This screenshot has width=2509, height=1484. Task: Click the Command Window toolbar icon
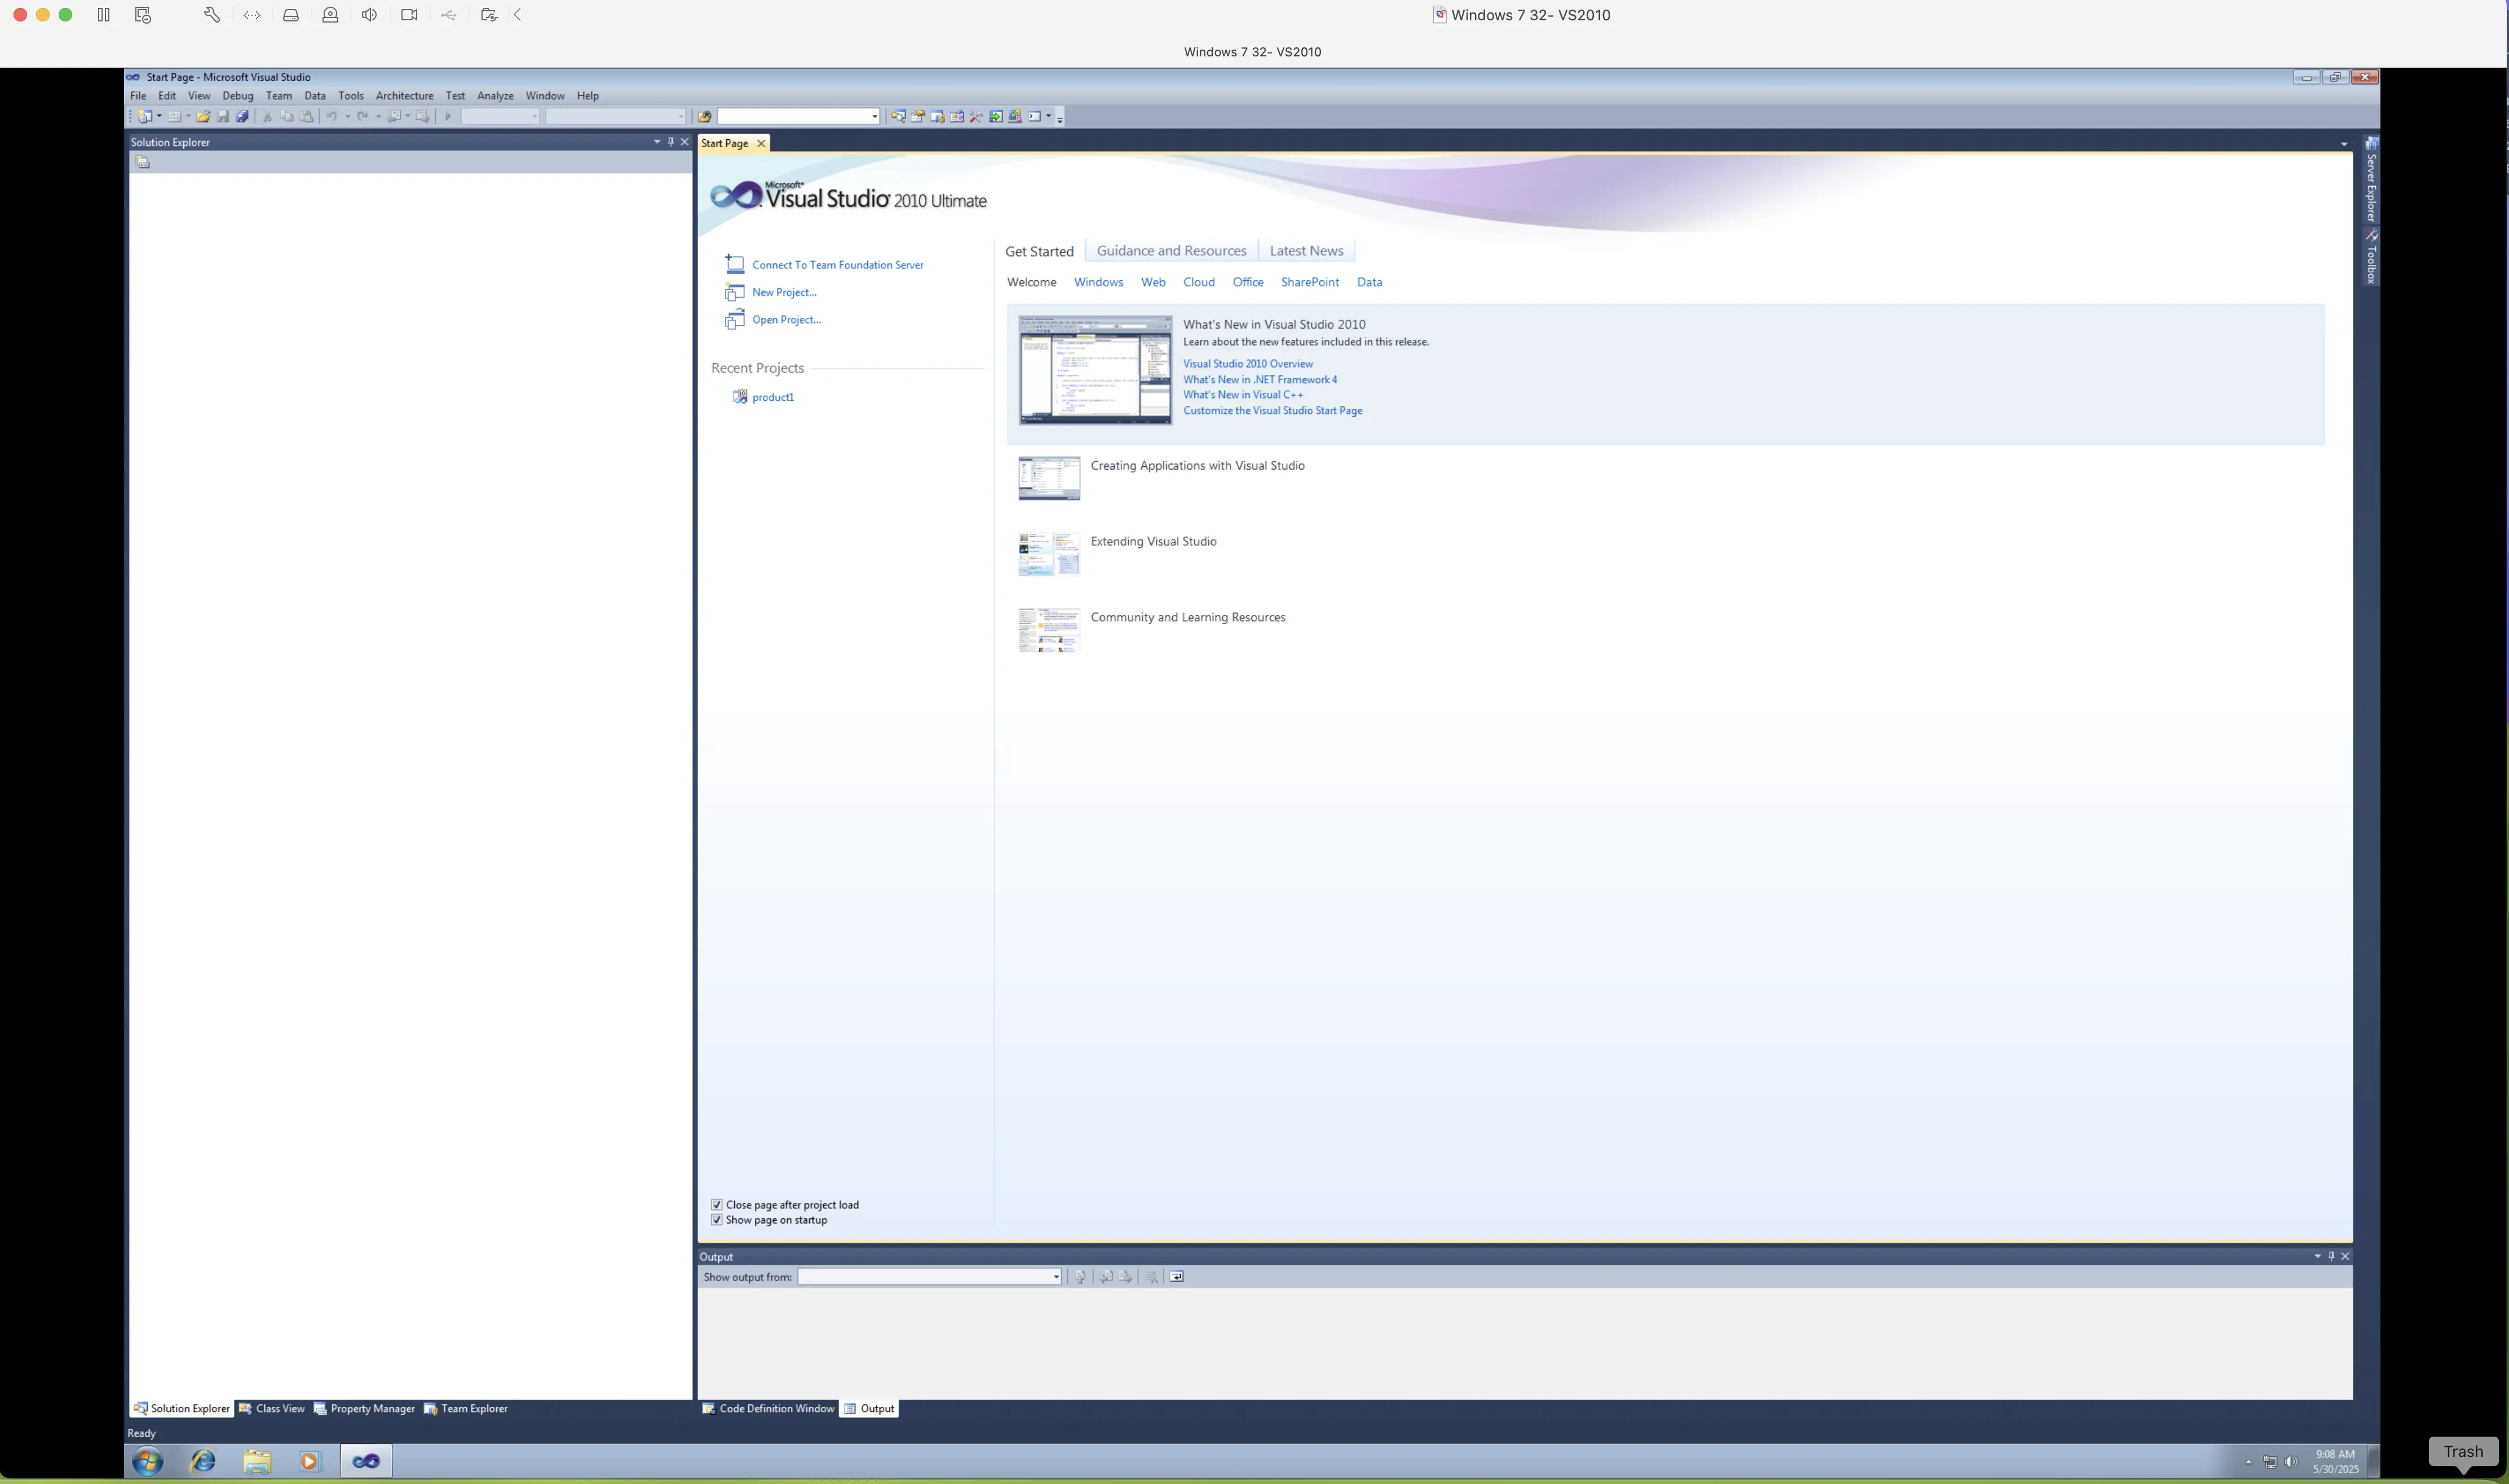coord(1035,116)
